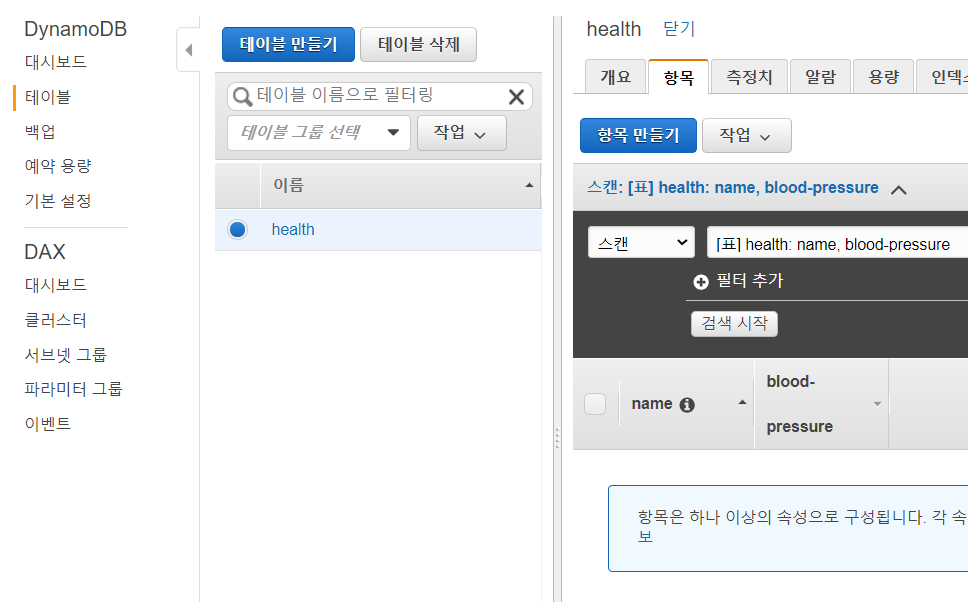Click the blood-pressure column header
This screenshot has width=968, height=602.
point(821,404)
